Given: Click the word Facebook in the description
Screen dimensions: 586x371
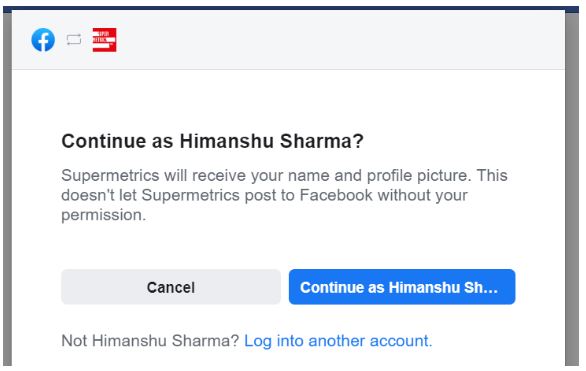Looking at the screenshot, I should coord(336,195).
